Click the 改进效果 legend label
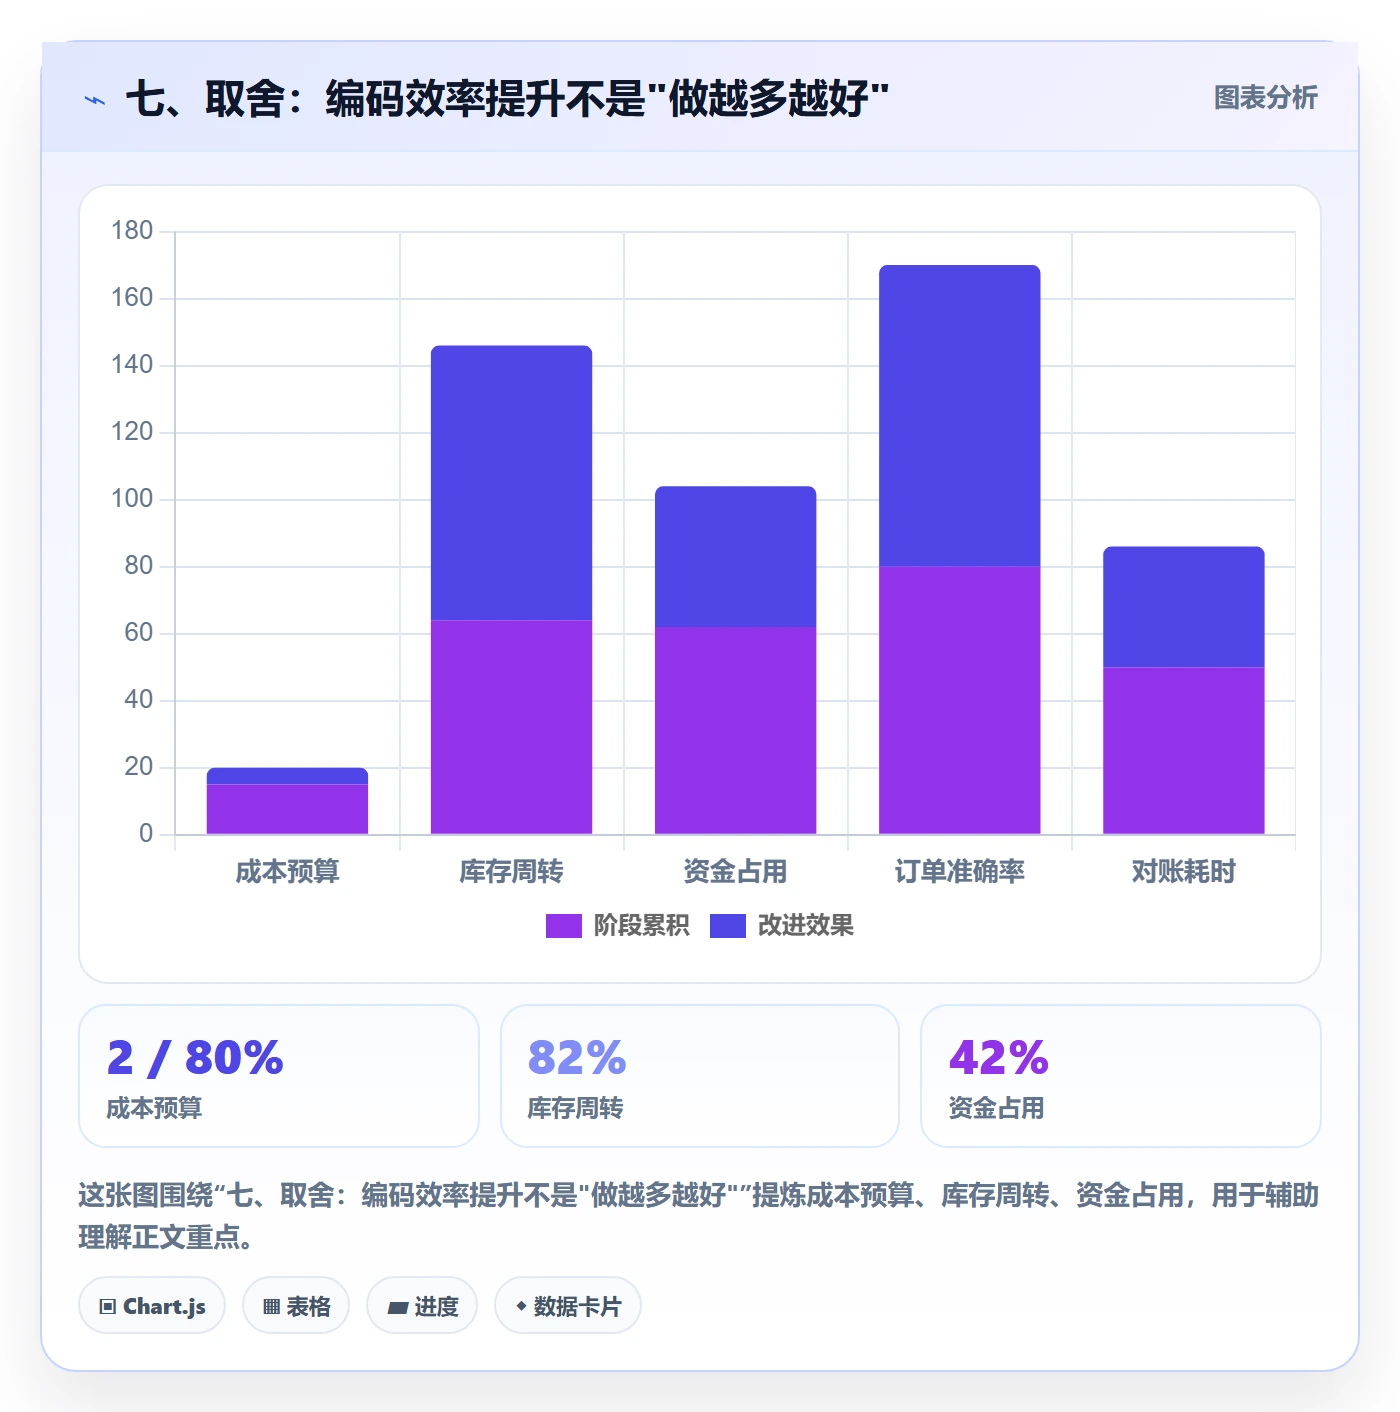 click(805, 926)
